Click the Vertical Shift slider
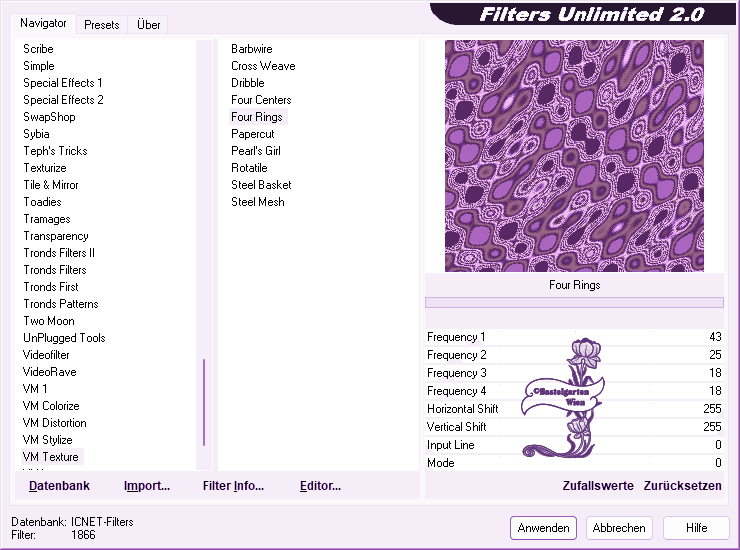 [574, 427]
